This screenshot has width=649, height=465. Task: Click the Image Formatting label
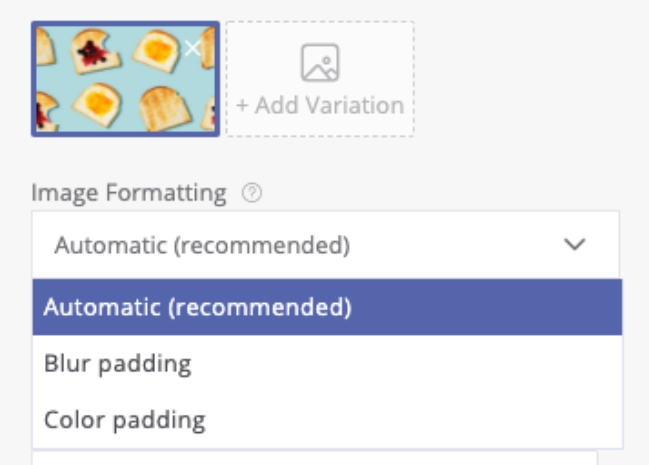point(129,193)
